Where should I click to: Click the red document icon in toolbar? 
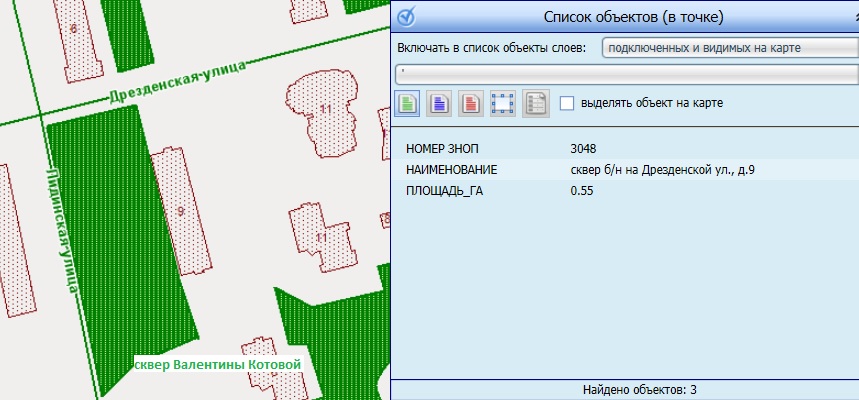tap(471, 103)
